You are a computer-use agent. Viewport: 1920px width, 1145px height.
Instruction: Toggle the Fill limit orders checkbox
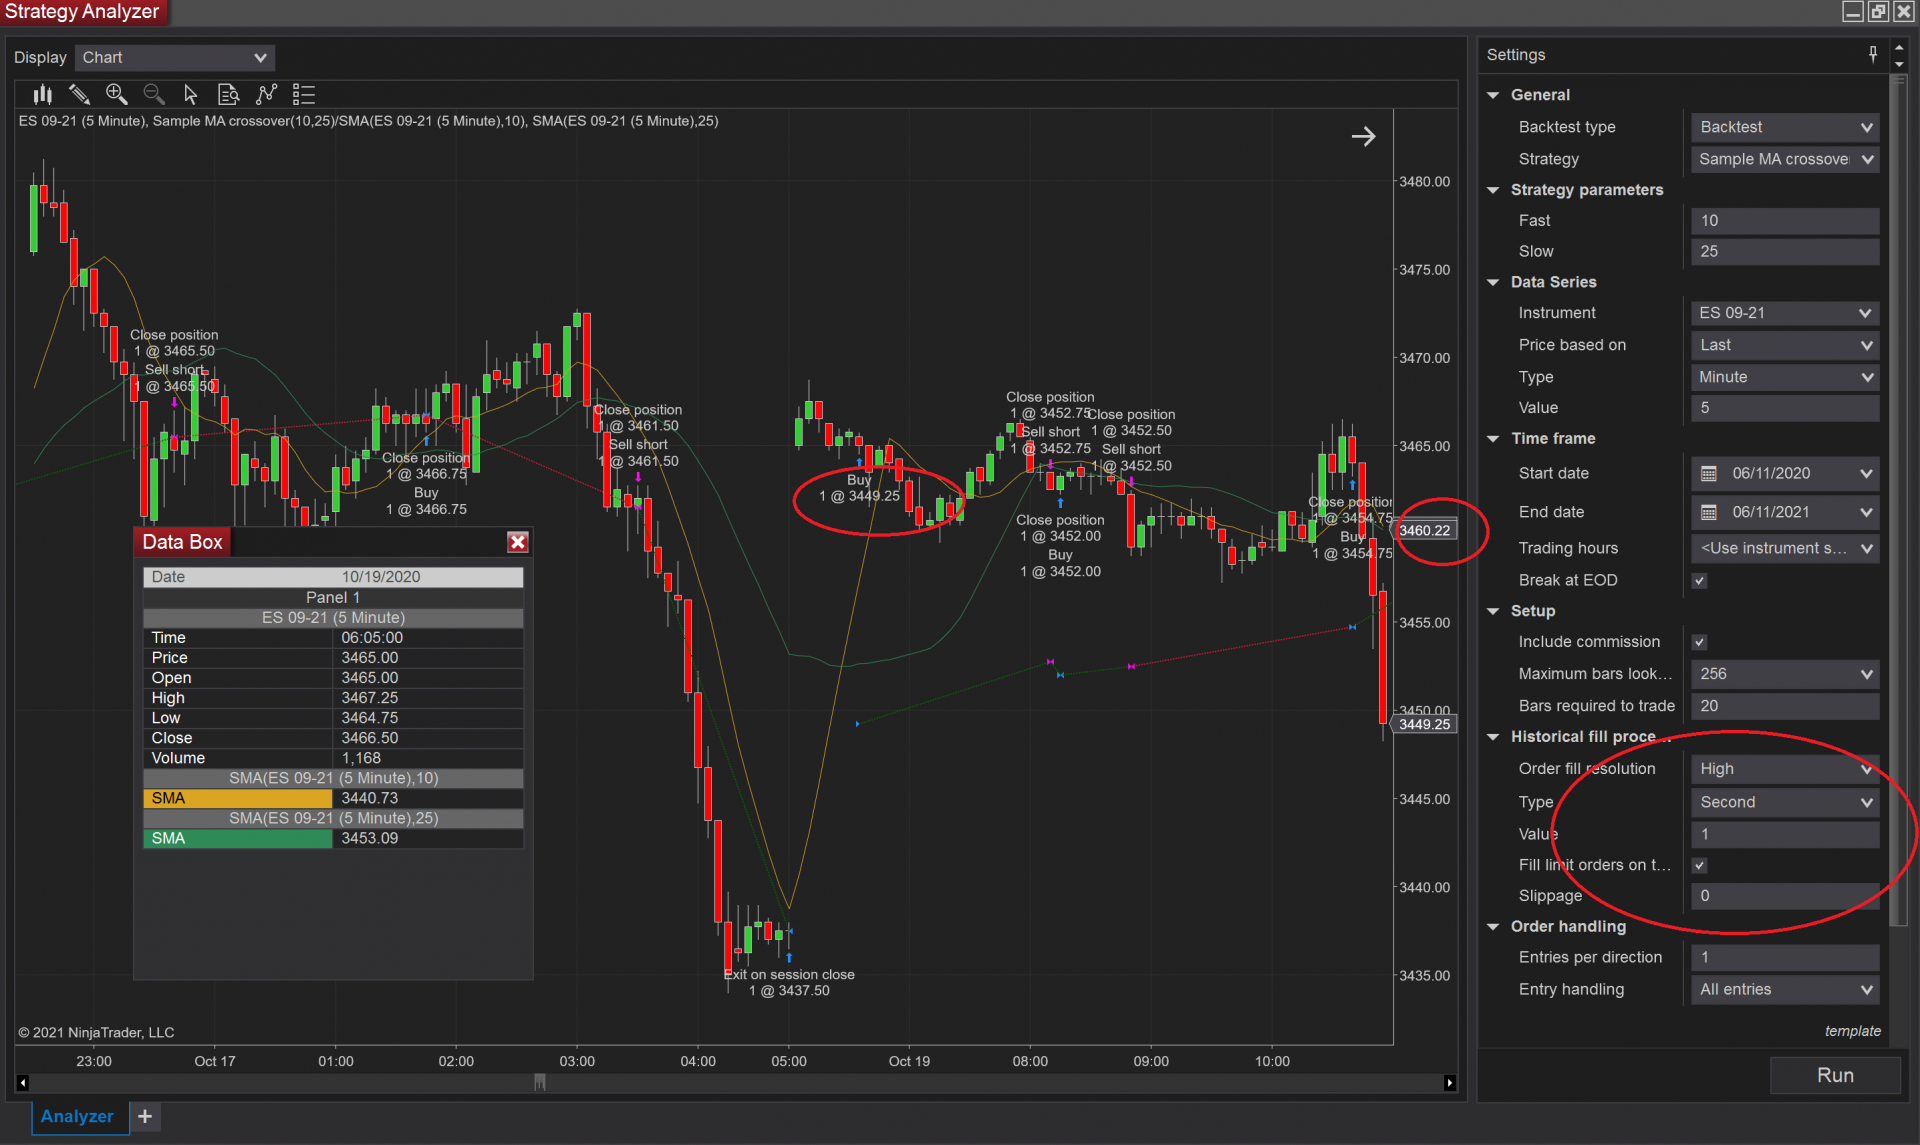point(1699,866)
